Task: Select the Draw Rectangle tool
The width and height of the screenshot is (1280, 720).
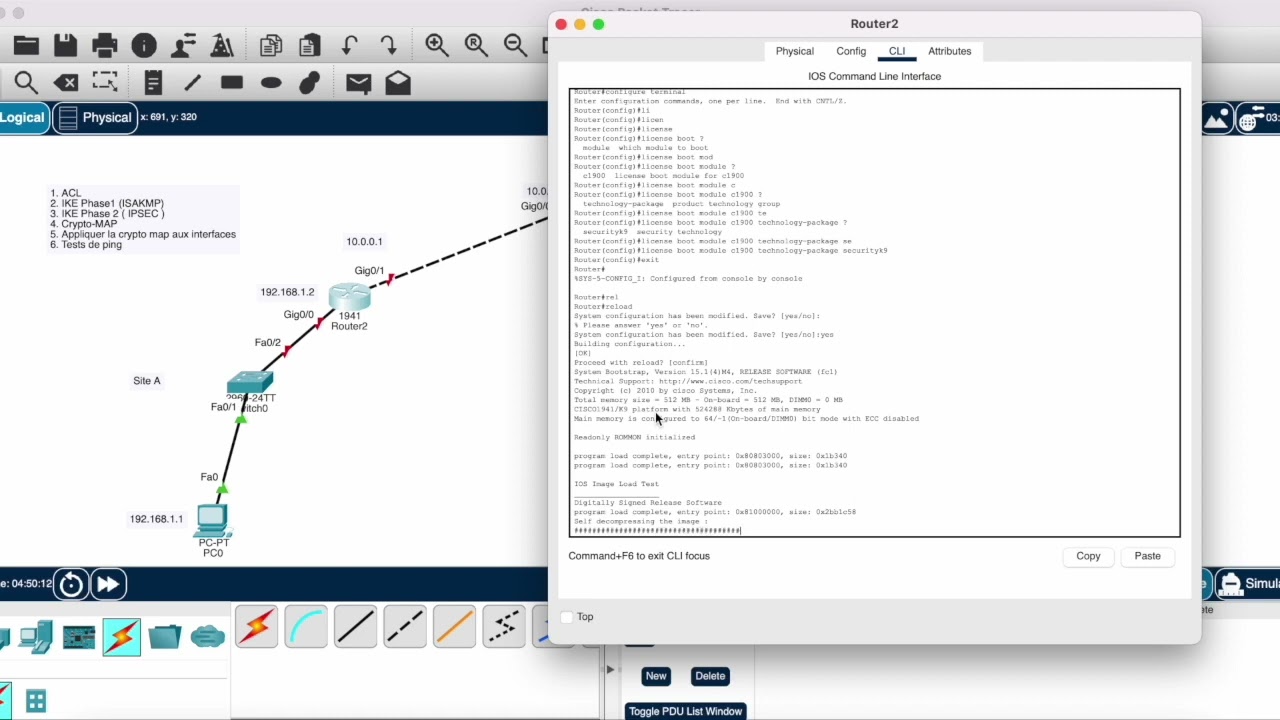Action: pos(232,83)
